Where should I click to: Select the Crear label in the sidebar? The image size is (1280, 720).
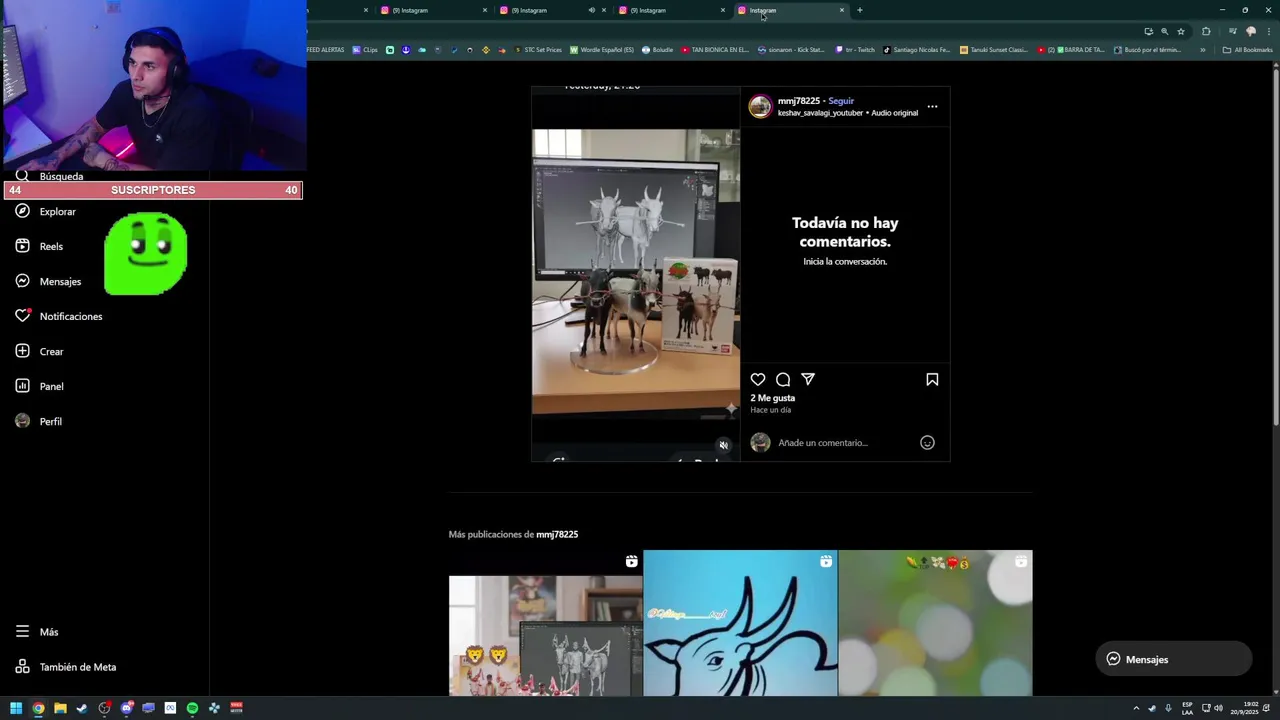coord(51,351)
